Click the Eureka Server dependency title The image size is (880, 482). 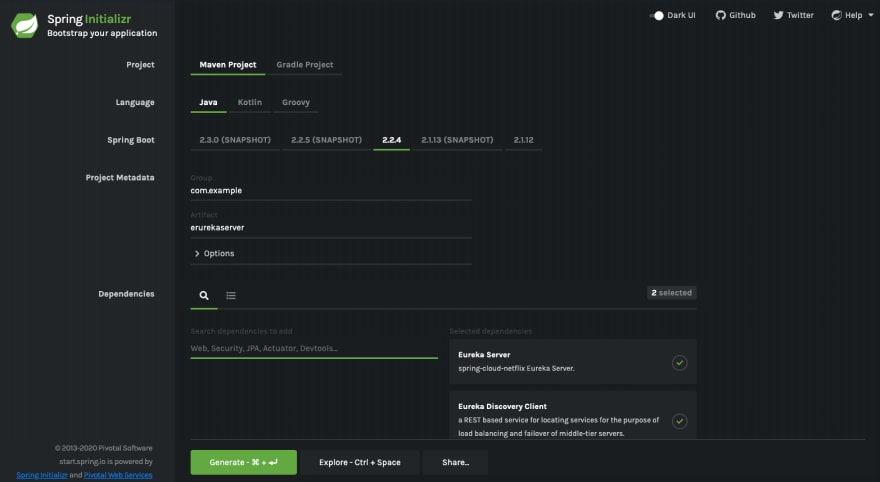point(484,355)
